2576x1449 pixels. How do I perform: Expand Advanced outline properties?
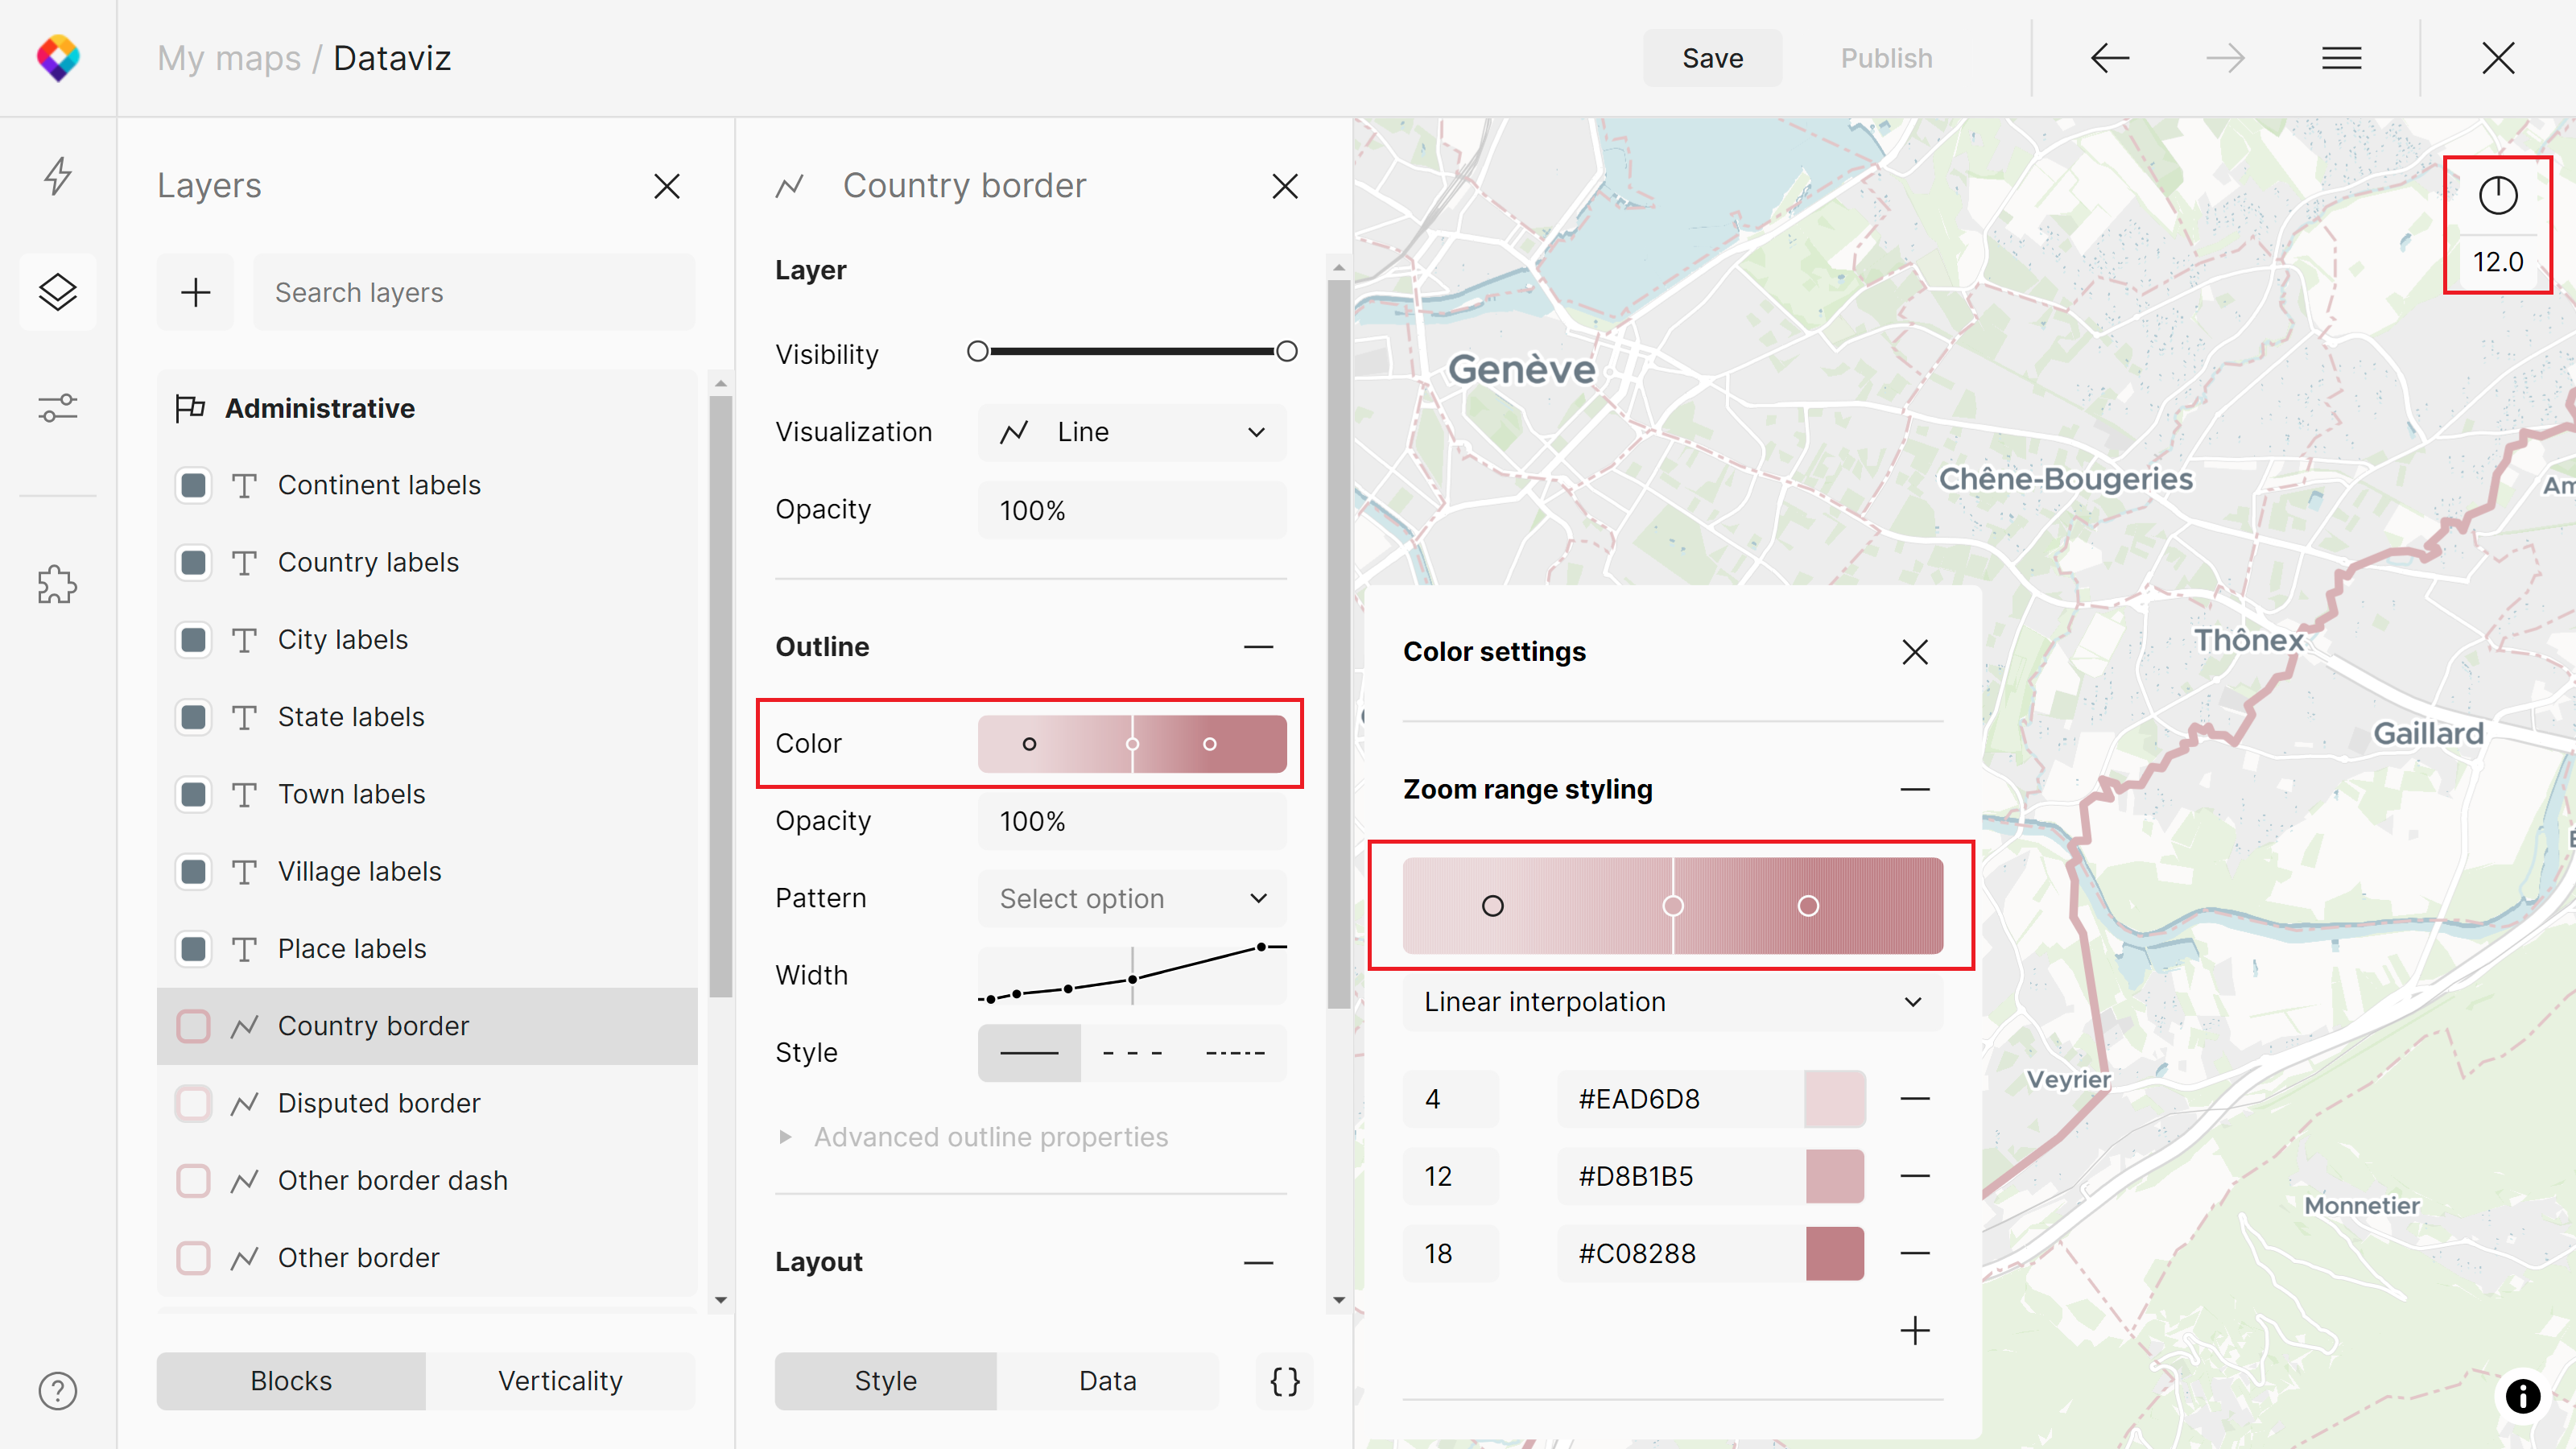tap(989, 1137)
